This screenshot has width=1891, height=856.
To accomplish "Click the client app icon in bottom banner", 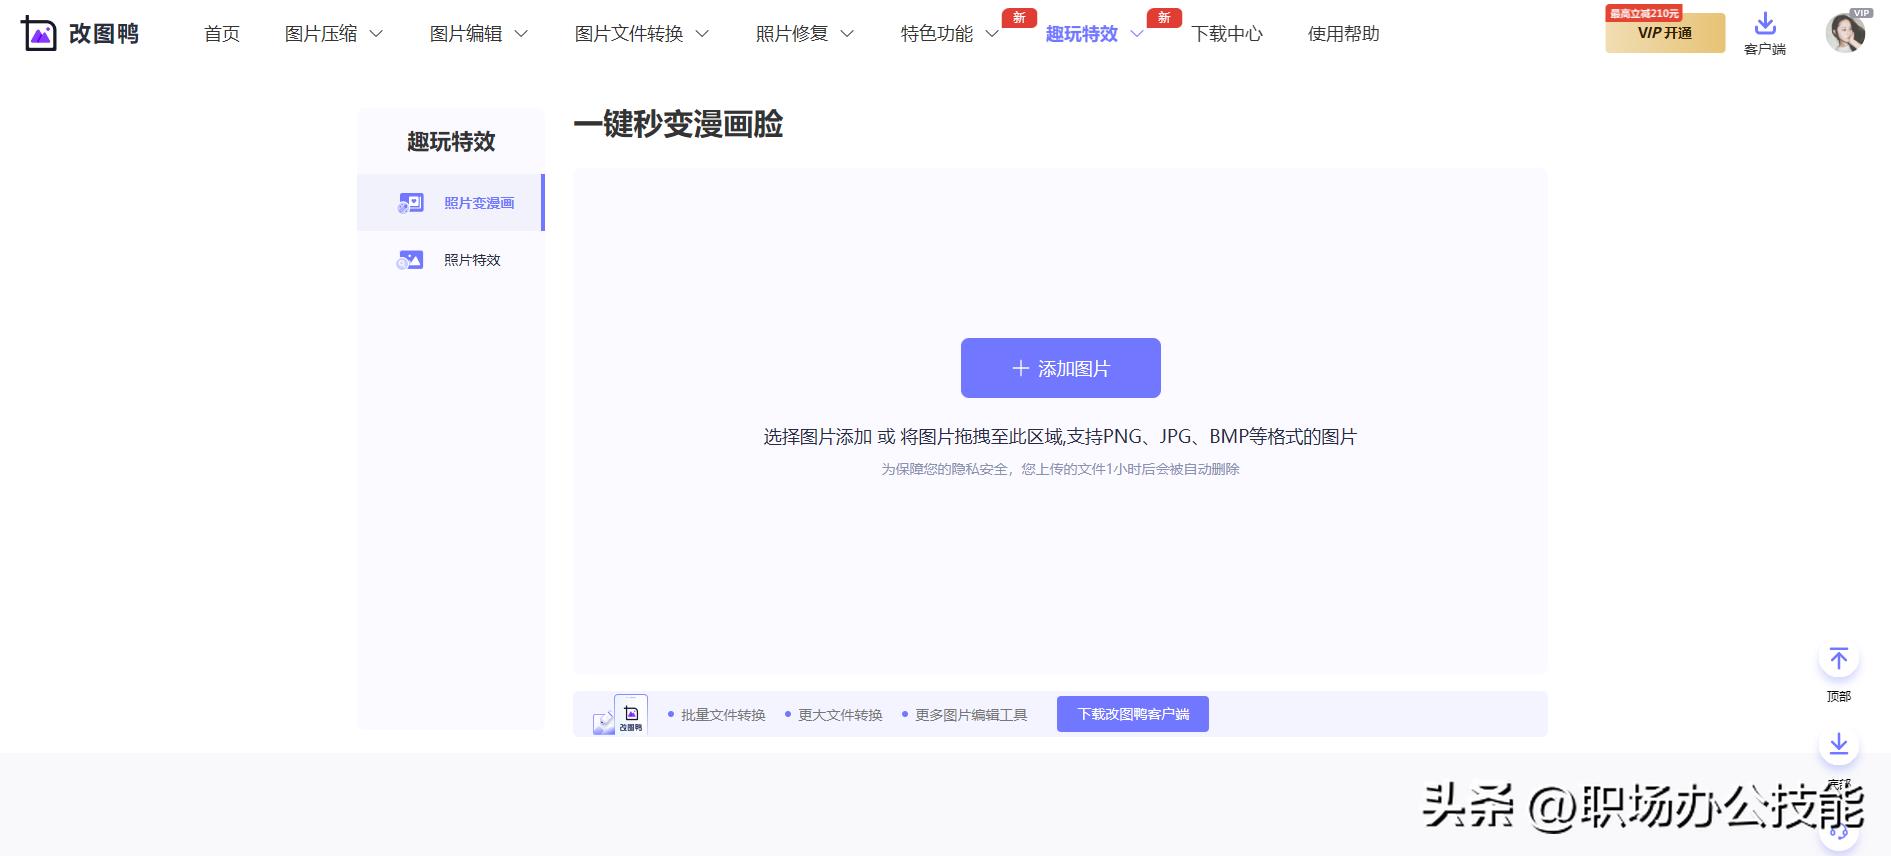I will (x=630, y=714).
